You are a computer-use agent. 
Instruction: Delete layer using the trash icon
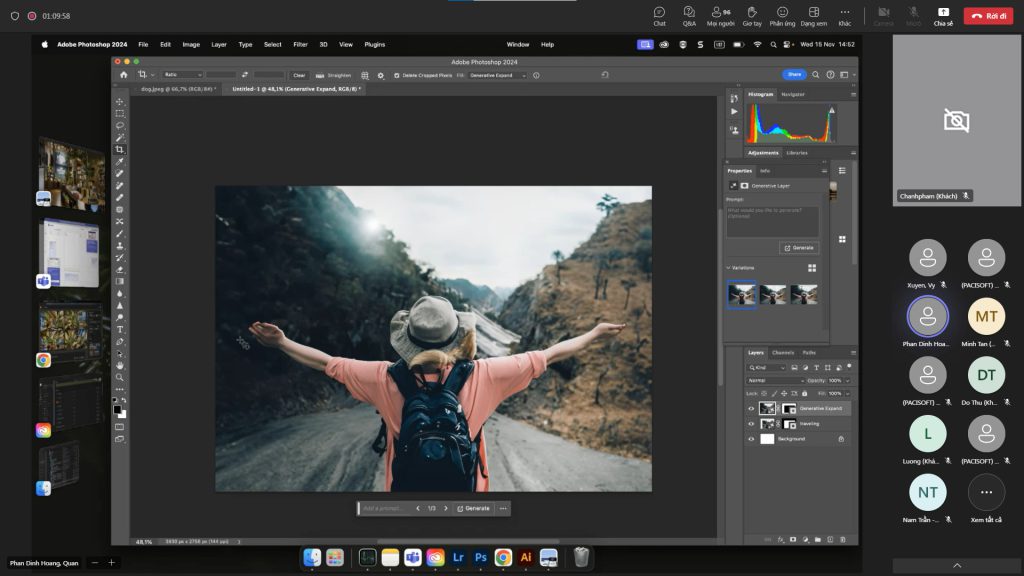click(x=843, y=540)
